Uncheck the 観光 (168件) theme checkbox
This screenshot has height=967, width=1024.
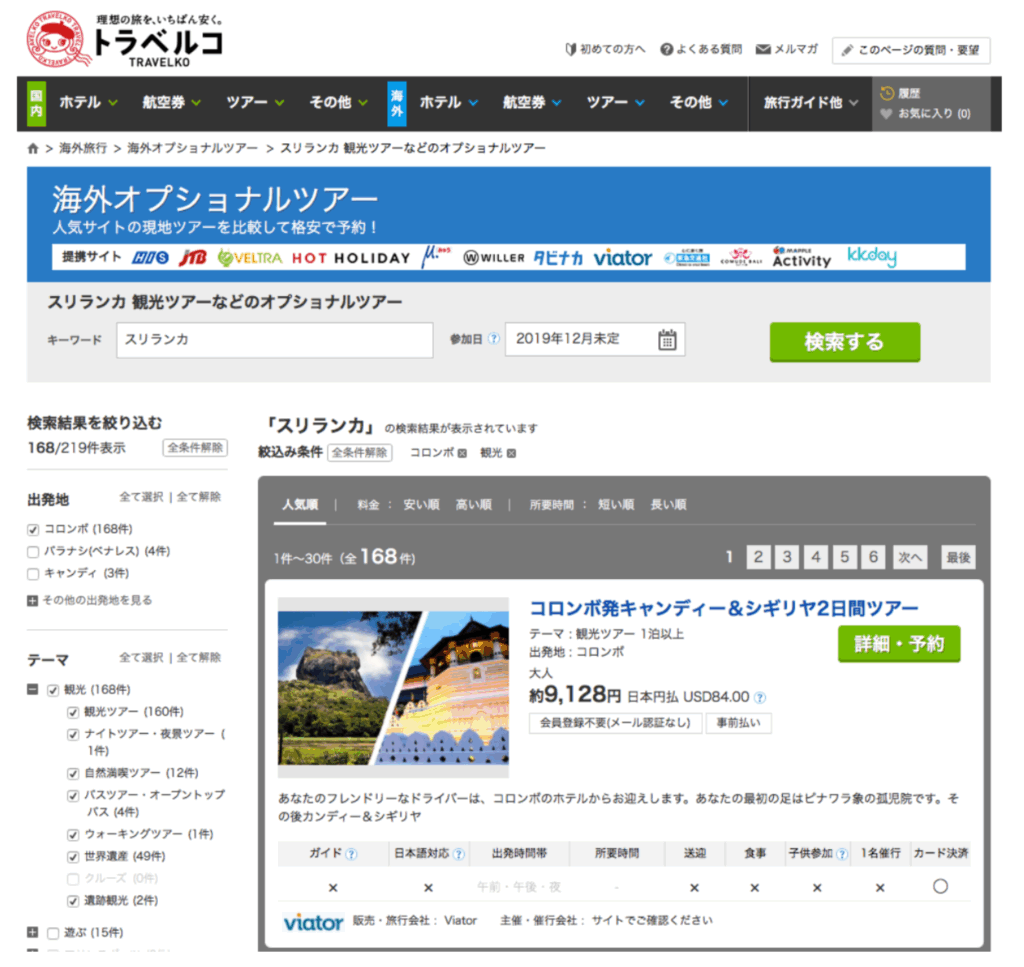[x=54, y=690]
